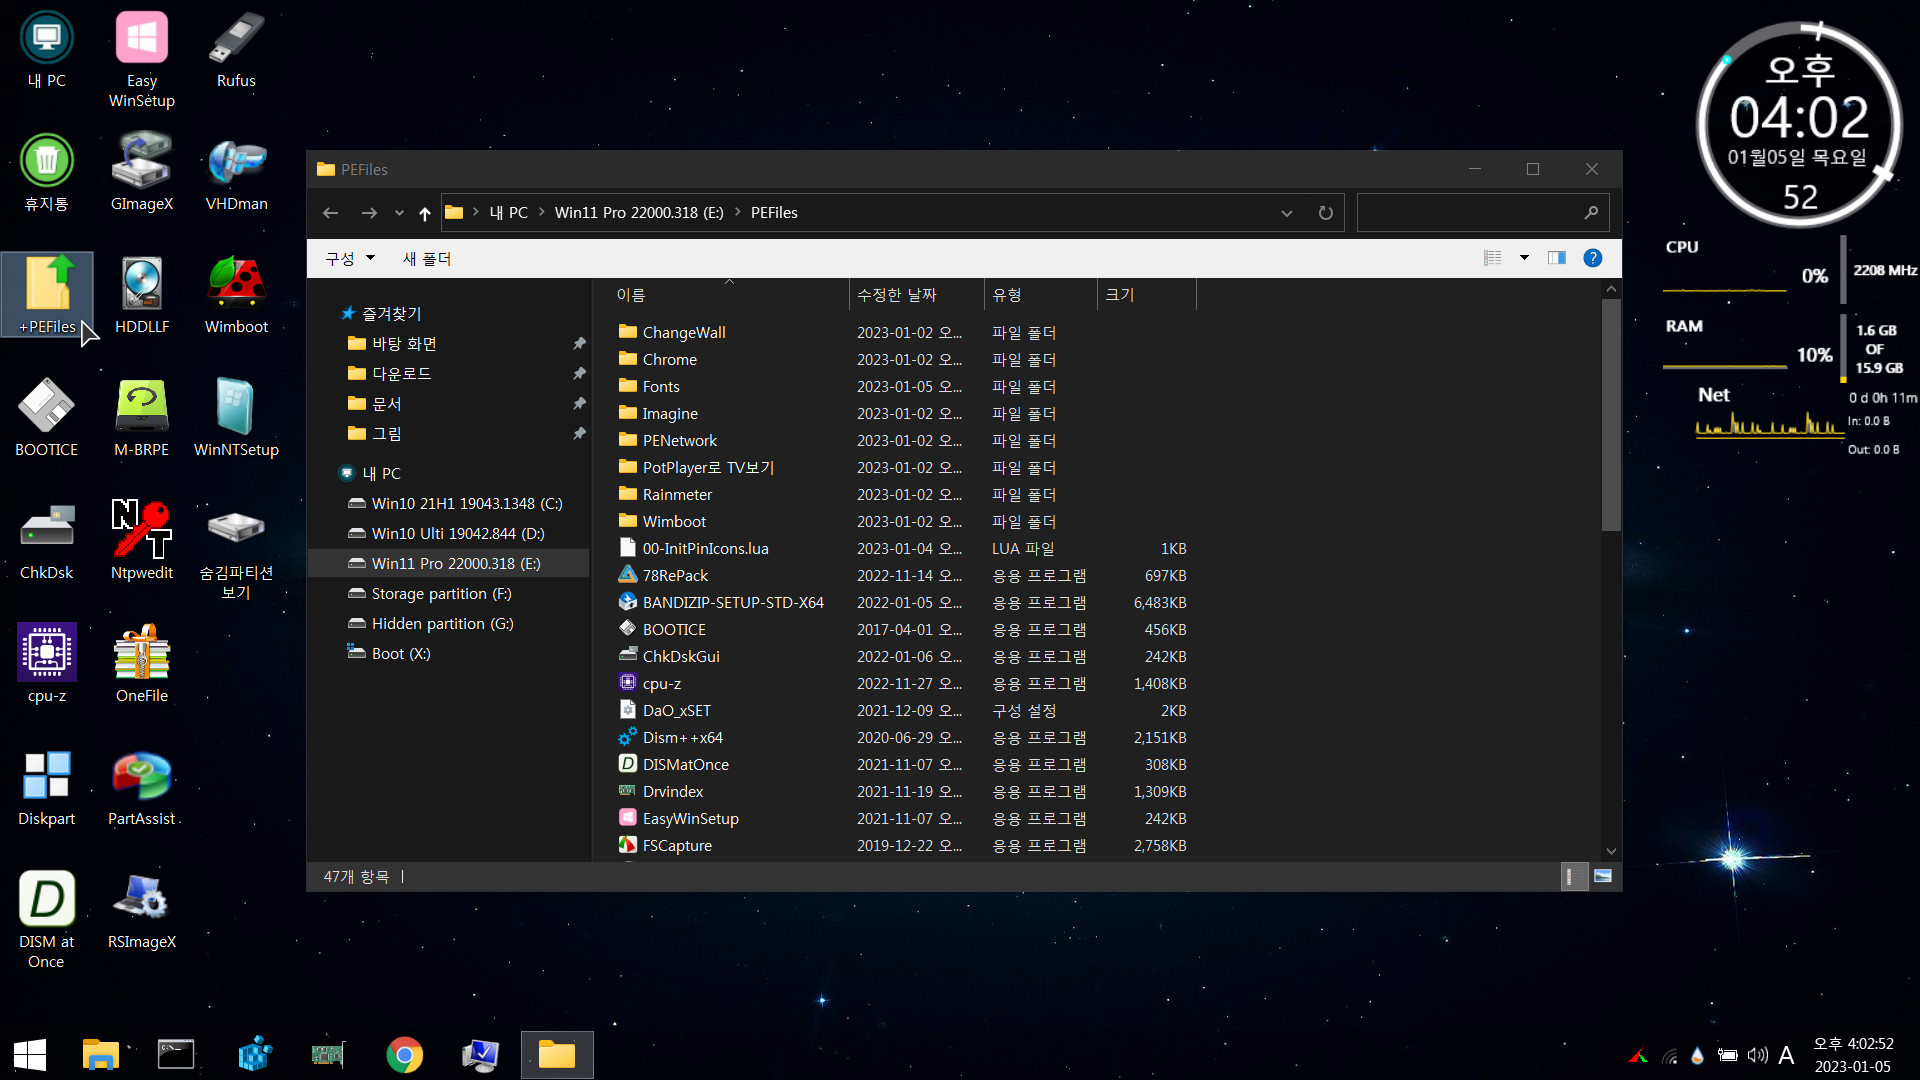Click the volume icon in system tray
The height and width of the screenshot is (1080, 1920).
(1758, 1055)
